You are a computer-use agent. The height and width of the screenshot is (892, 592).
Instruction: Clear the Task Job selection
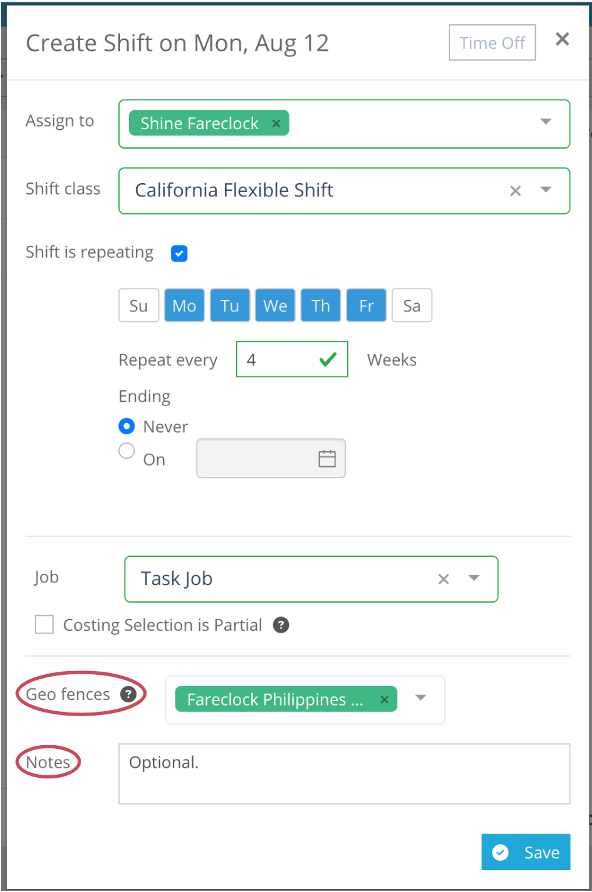(444, 579)
